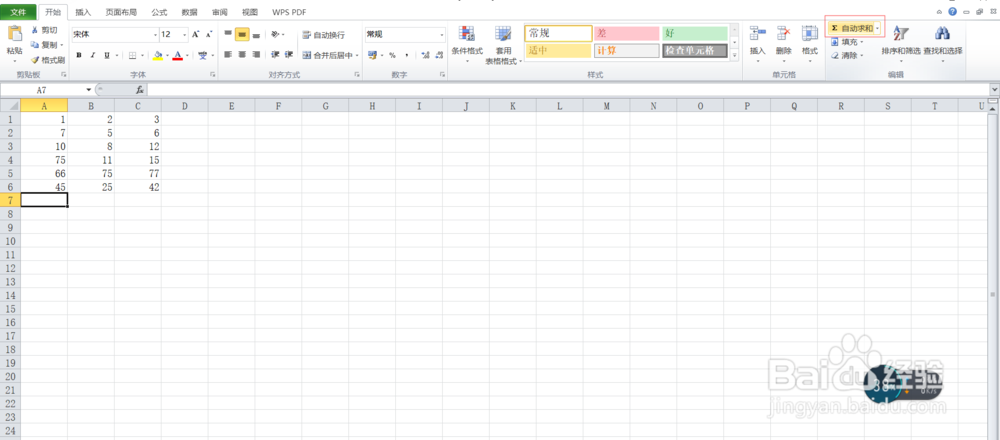Open Sort and Filter (排序和筛选)
Viewport: 1000px width, 440px height.
point(901,44)
